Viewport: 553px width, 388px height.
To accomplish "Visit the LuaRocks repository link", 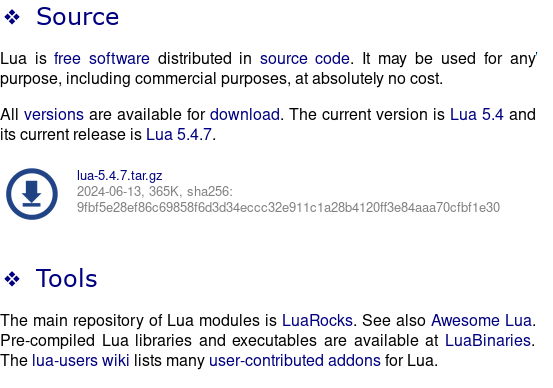I will coord(317,320).
